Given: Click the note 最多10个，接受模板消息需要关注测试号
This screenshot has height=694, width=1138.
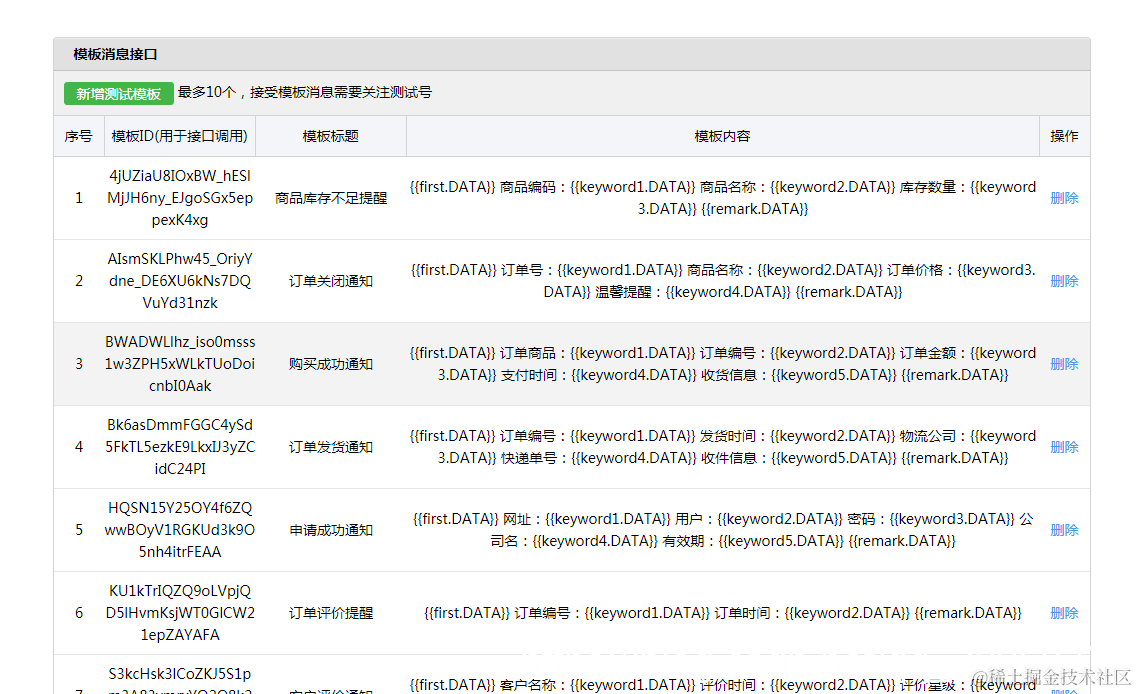Looking at the screenshot, I should pos(305,92).
